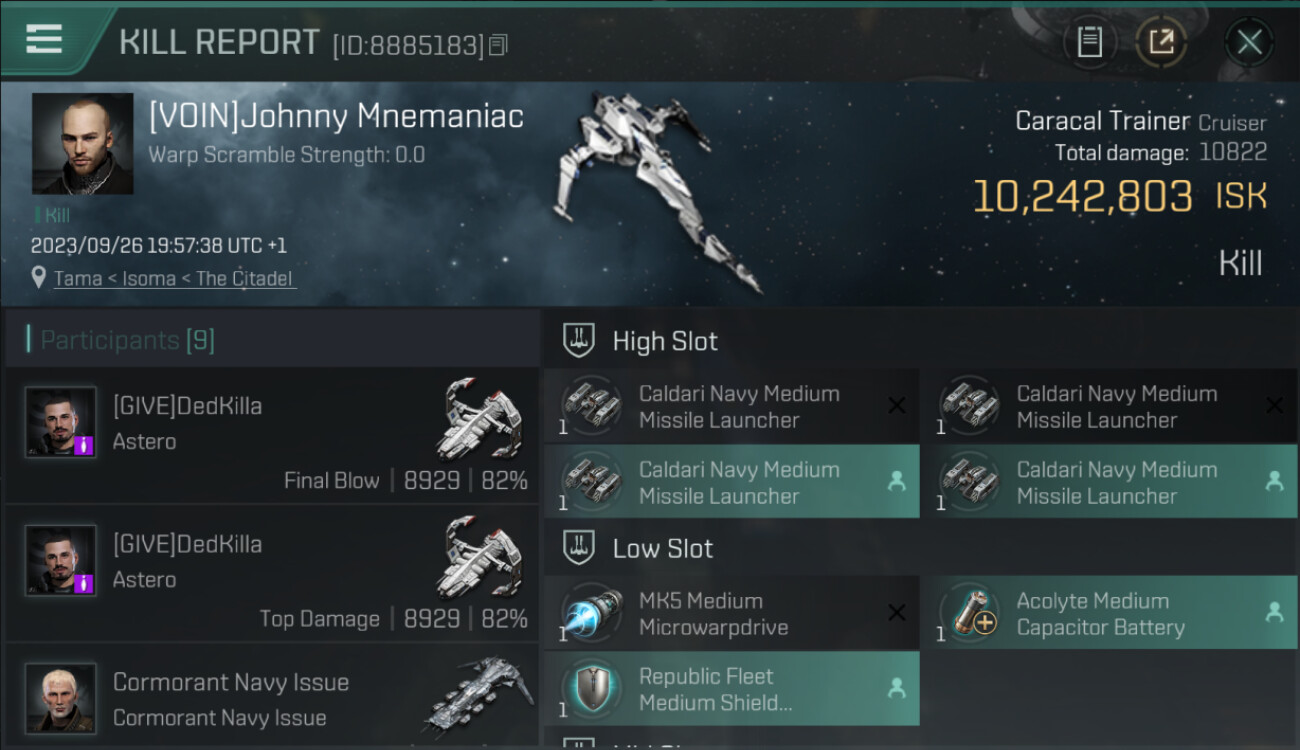Copy the kill report ID
The width and height of the screenshot is (1300, 750).
click(x=499, y=44)
